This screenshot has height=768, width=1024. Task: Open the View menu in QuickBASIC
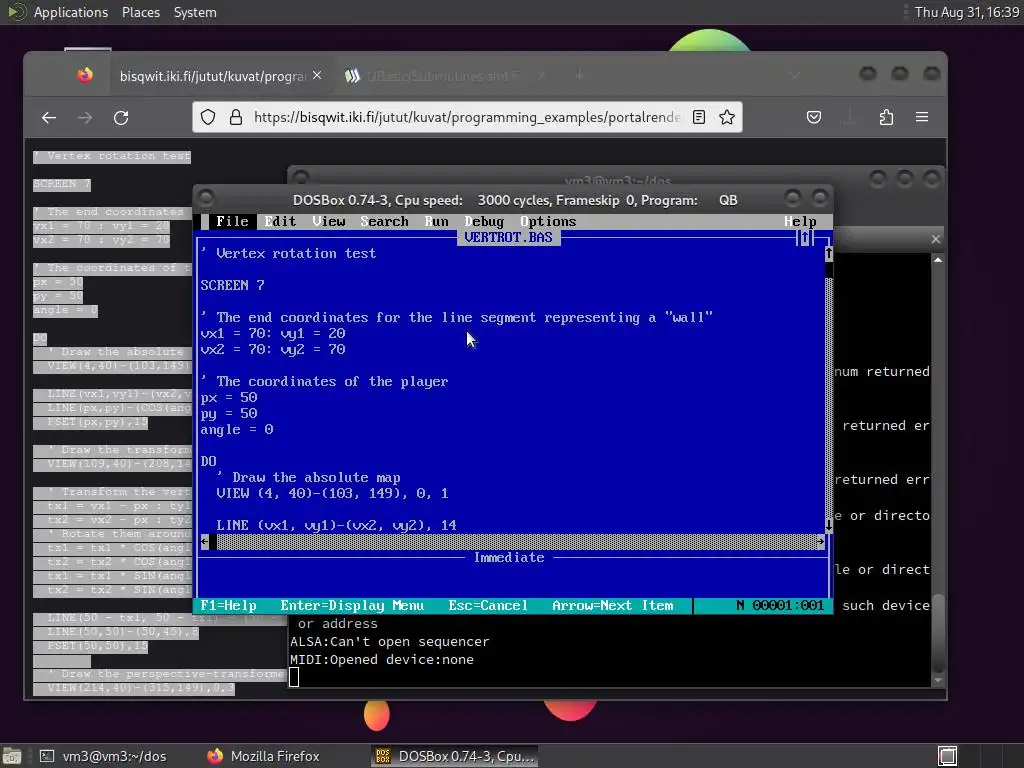coord(328,221)
